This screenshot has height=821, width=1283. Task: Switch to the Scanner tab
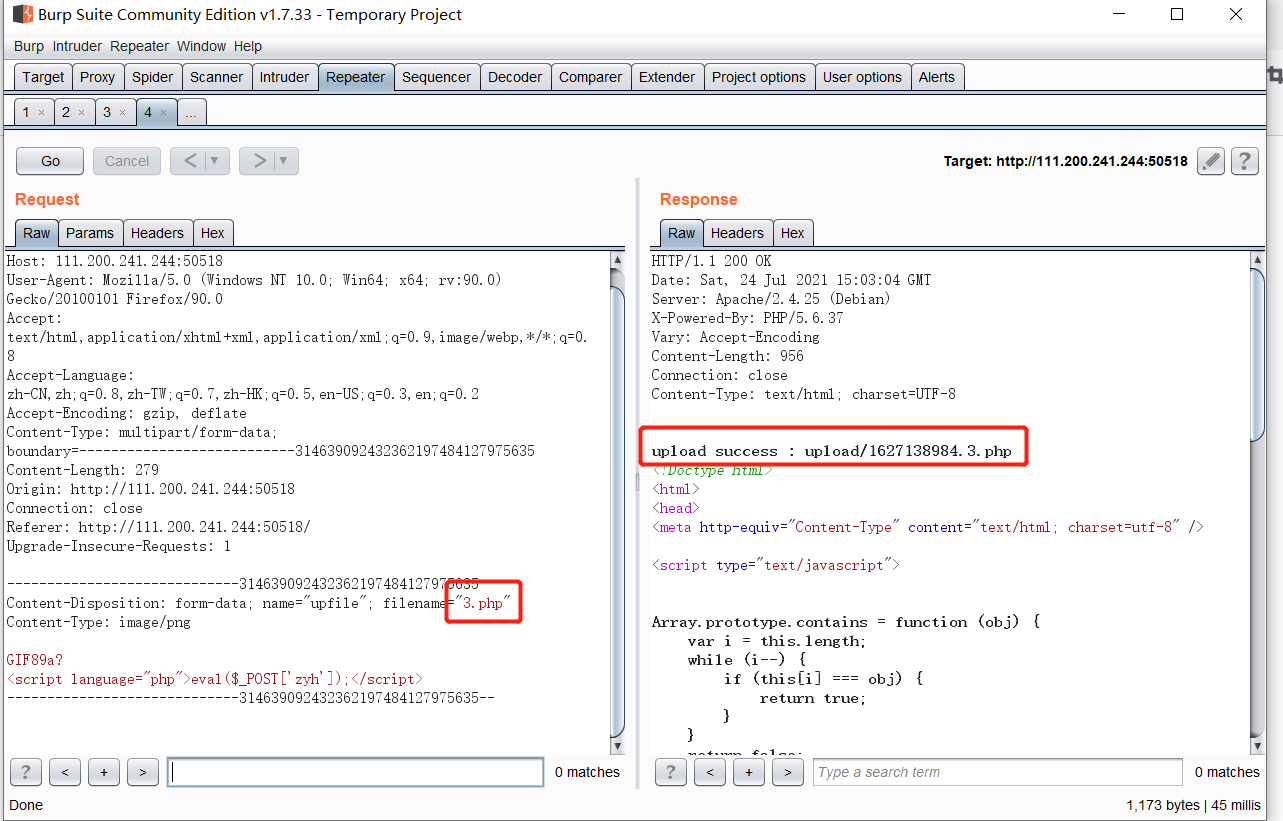216,77
